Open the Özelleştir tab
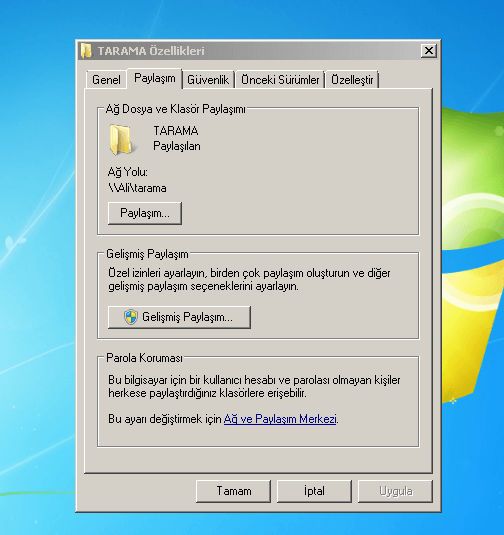The height and width of the screenshot is (535, 504). point(352,79)
